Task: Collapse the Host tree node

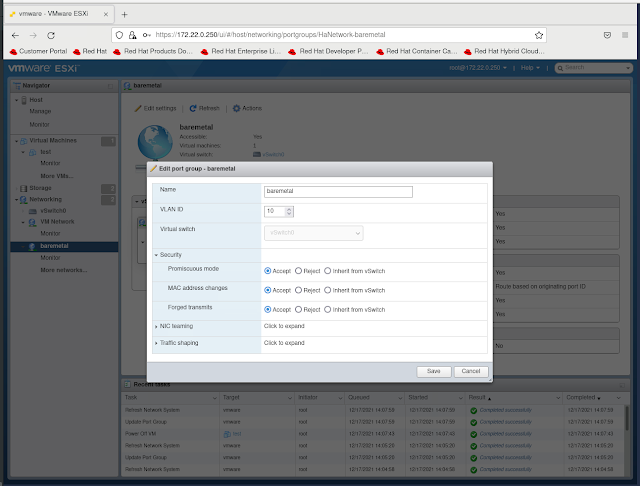Action: tap(17, 100)
